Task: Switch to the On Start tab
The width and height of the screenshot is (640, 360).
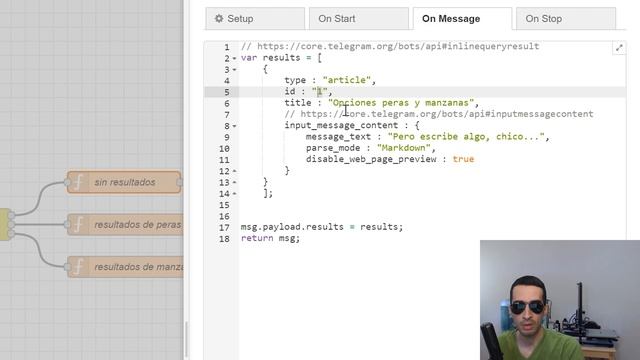Action: (359, 19)
